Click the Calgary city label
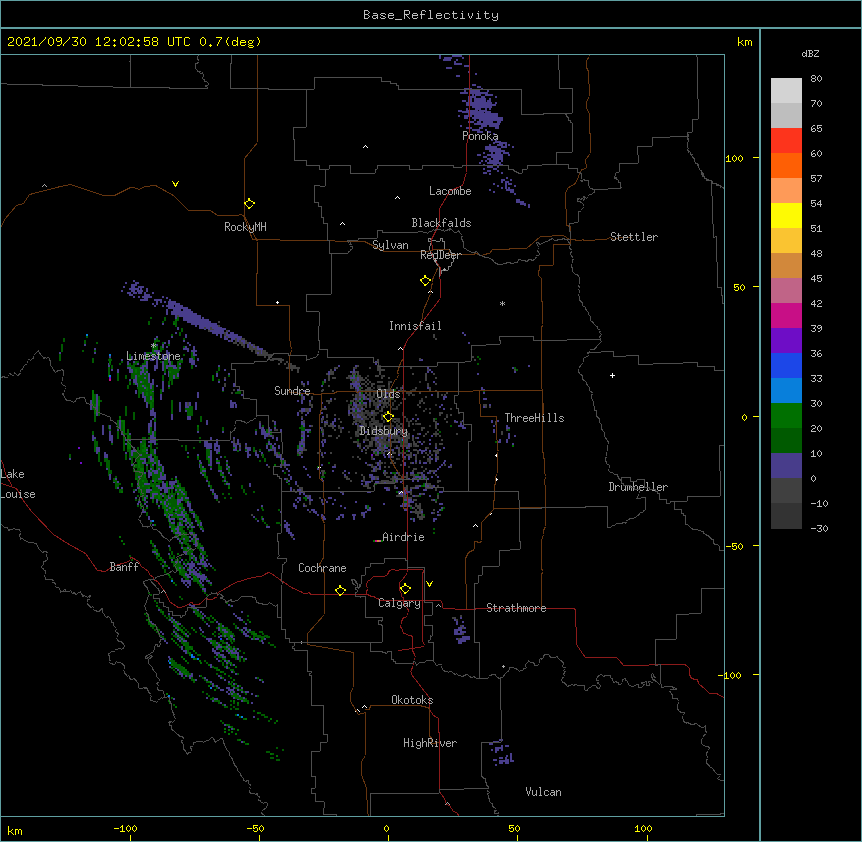 tap(399, 603)
